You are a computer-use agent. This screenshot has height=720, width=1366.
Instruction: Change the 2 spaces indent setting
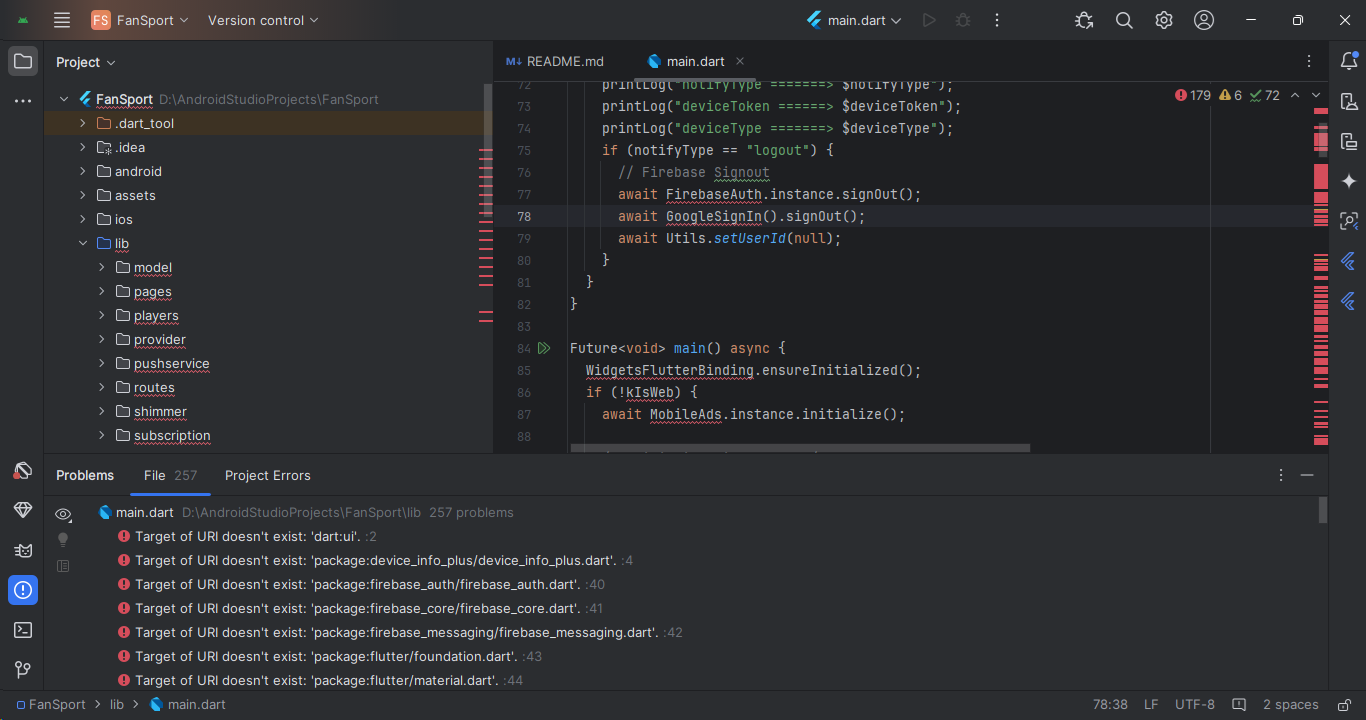1290,704
